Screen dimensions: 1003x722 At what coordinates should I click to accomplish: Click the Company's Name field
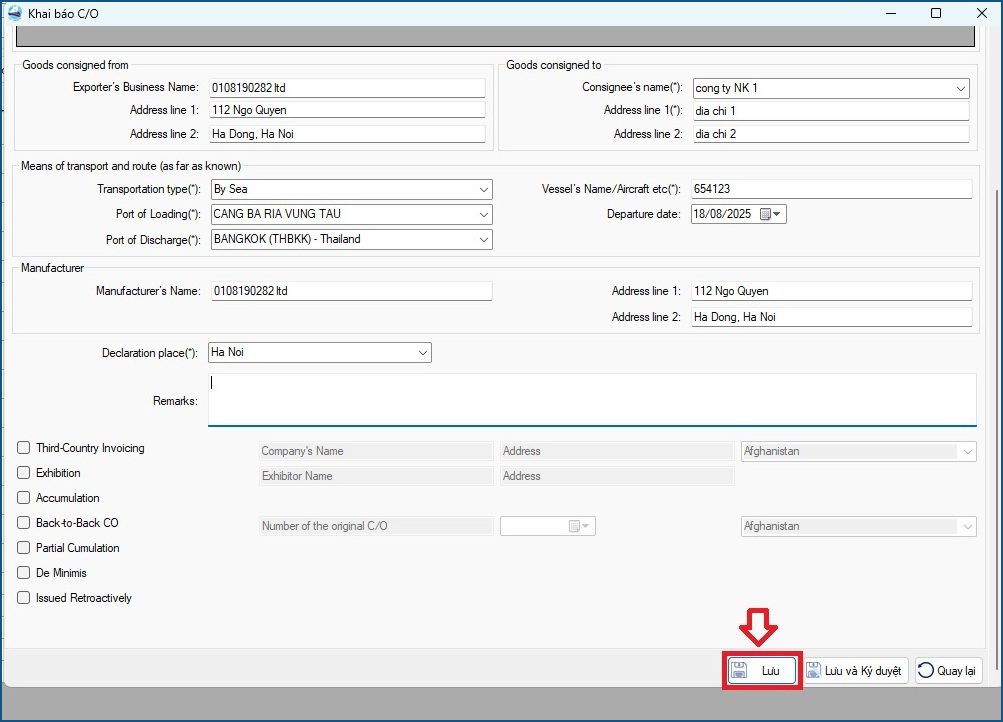point(376,451)
